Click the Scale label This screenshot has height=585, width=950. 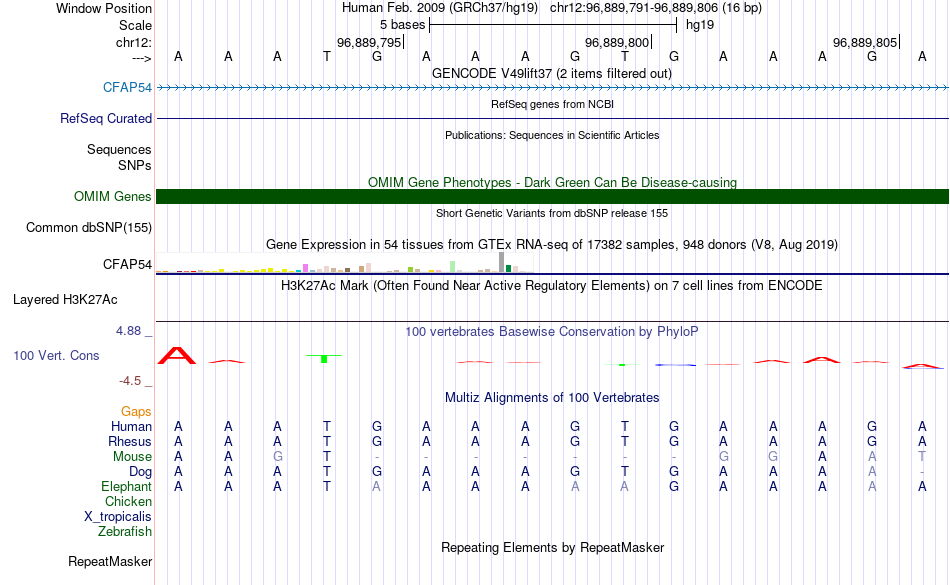(135, 25)
